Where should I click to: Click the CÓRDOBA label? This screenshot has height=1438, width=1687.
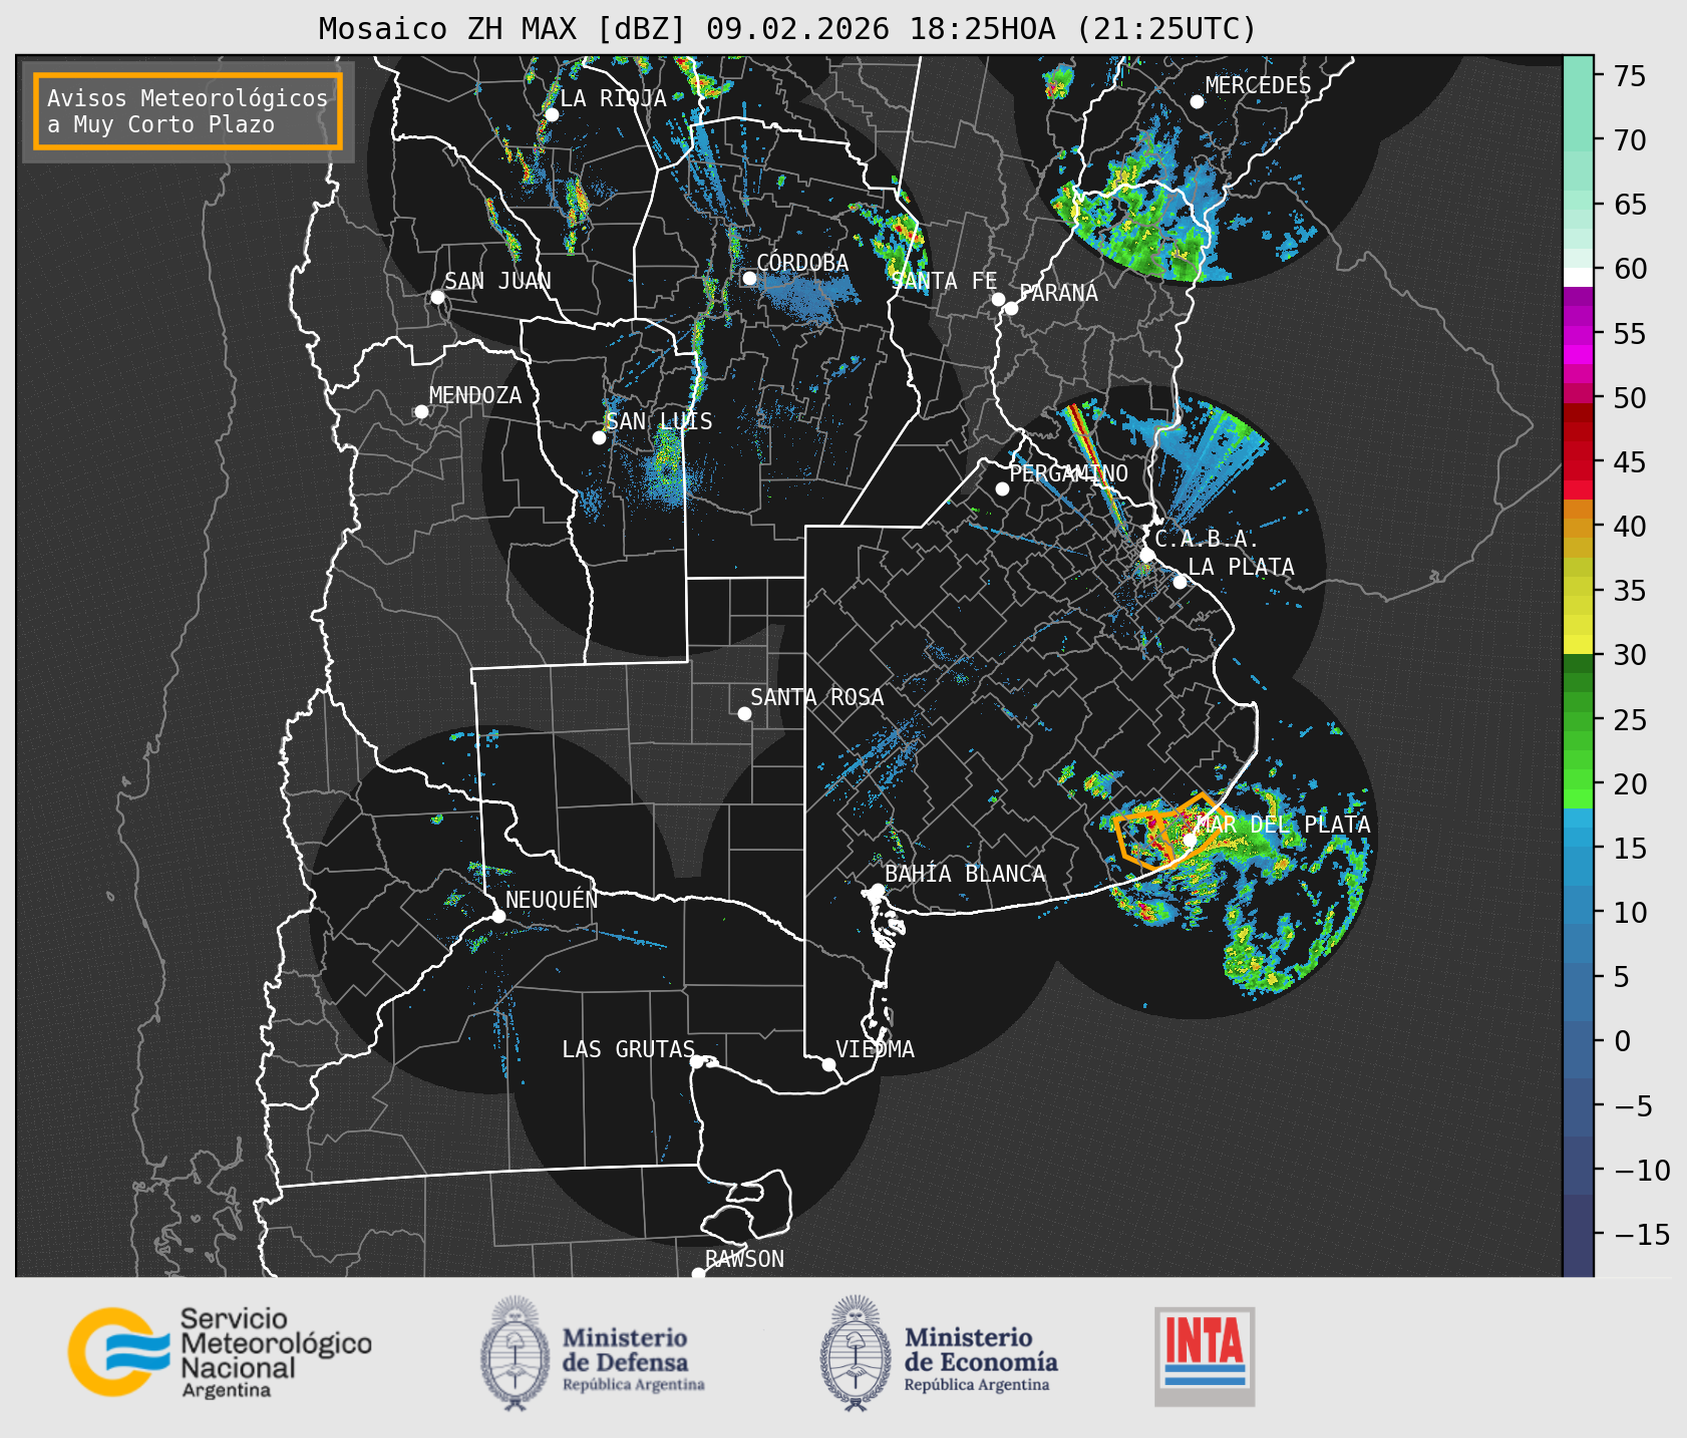pyautogui.click(x=802, y=262)
